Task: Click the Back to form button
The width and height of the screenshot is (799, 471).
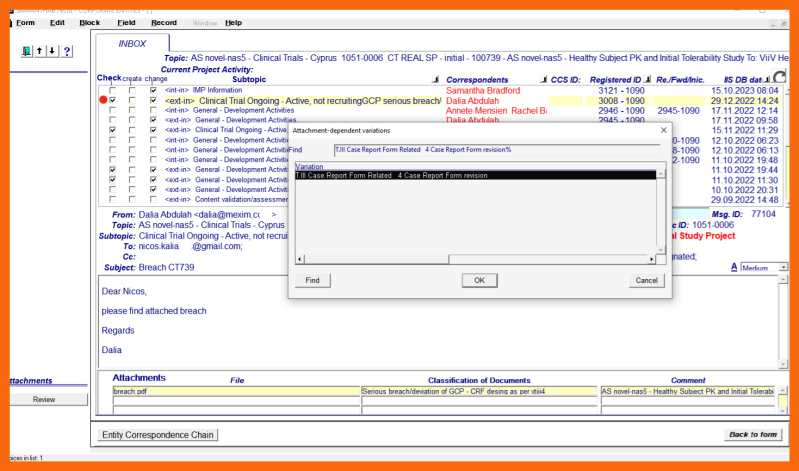Action: 753,434
